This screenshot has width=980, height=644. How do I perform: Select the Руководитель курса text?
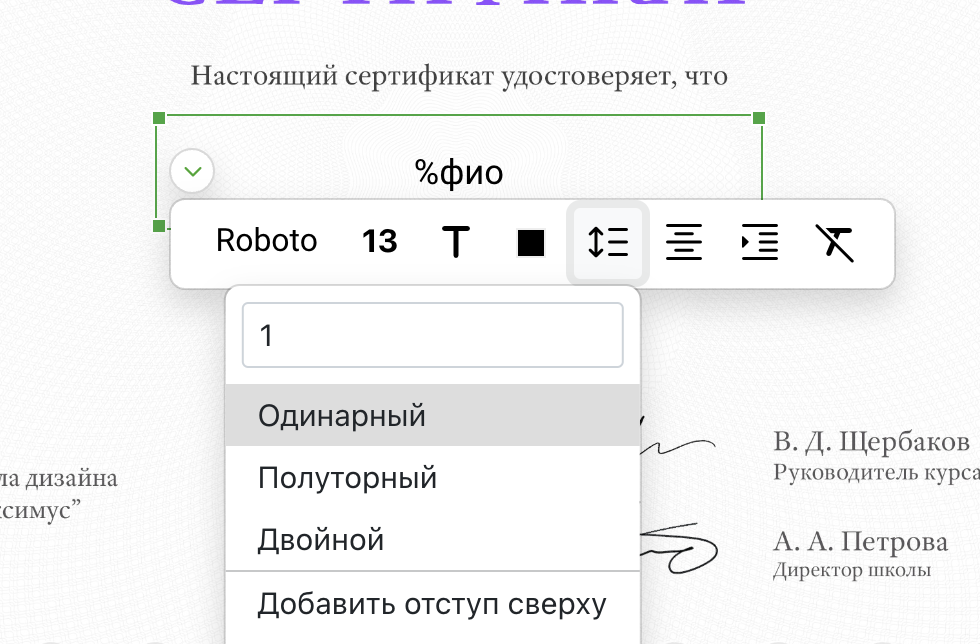tap(876, 472)
